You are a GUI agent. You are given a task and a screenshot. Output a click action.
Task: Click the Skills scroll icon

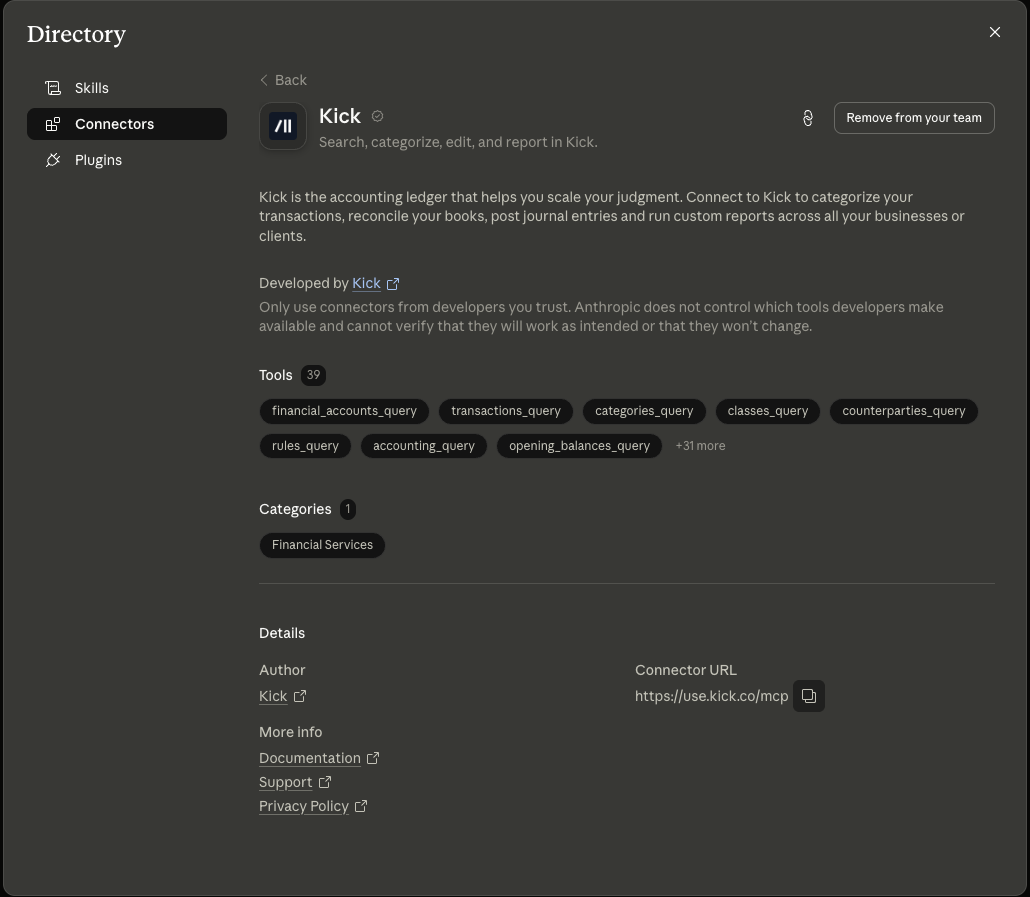click(x=53, y=88)
